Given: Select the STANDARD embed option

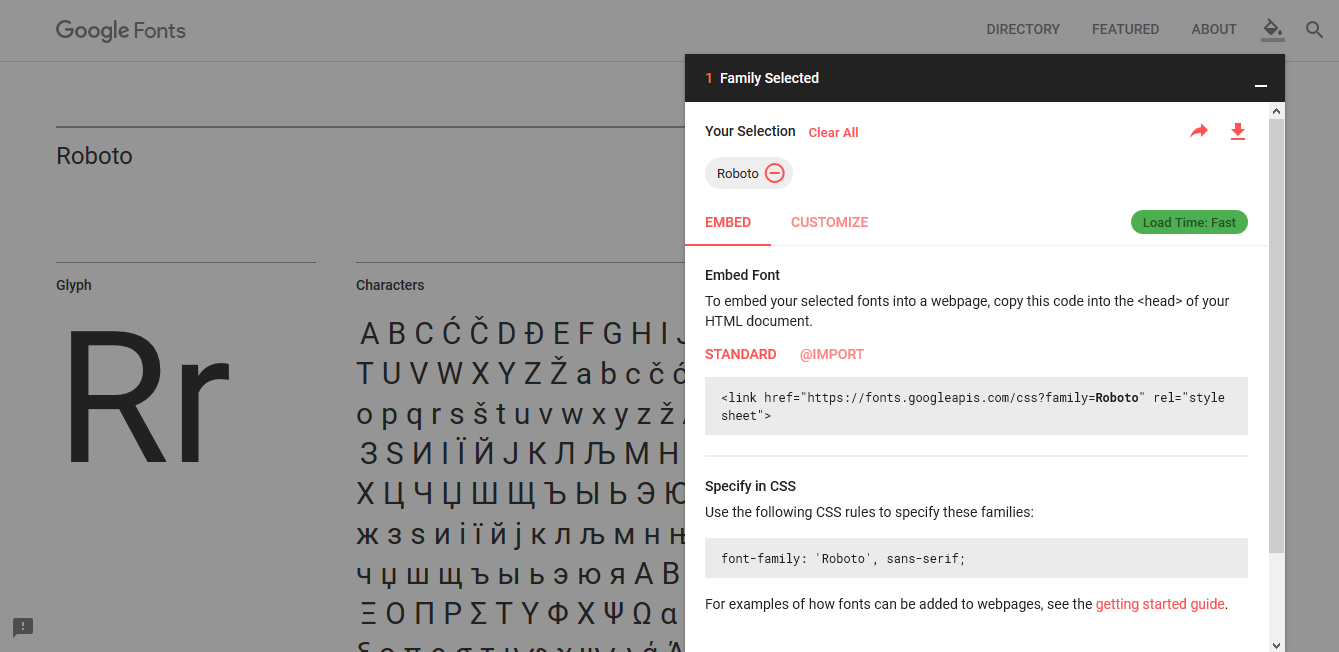Looking at the screenshot, I should click(741, 354).
